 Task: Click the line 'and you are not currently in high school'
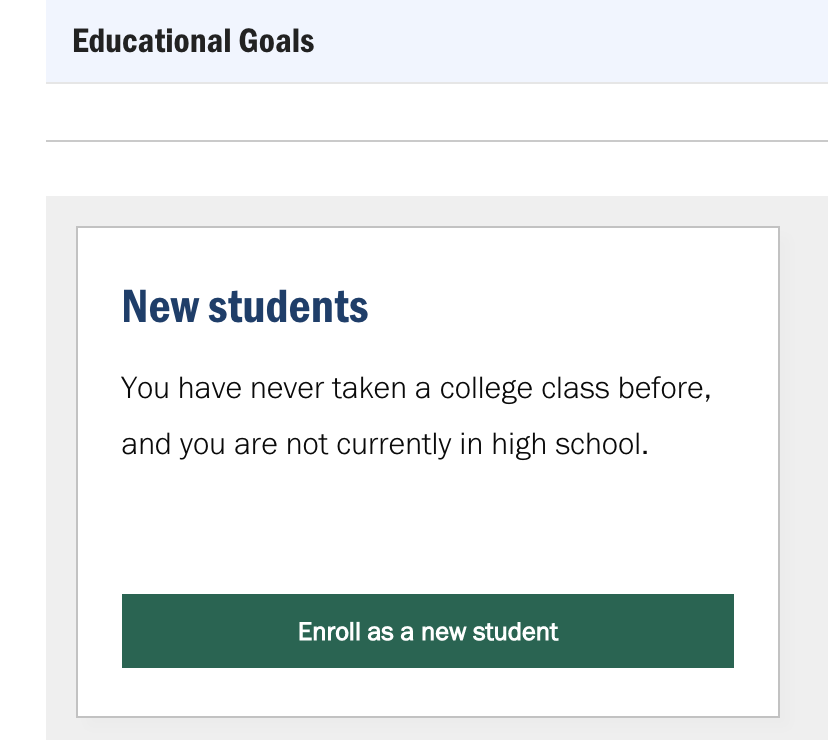click(x=384, y=444)
